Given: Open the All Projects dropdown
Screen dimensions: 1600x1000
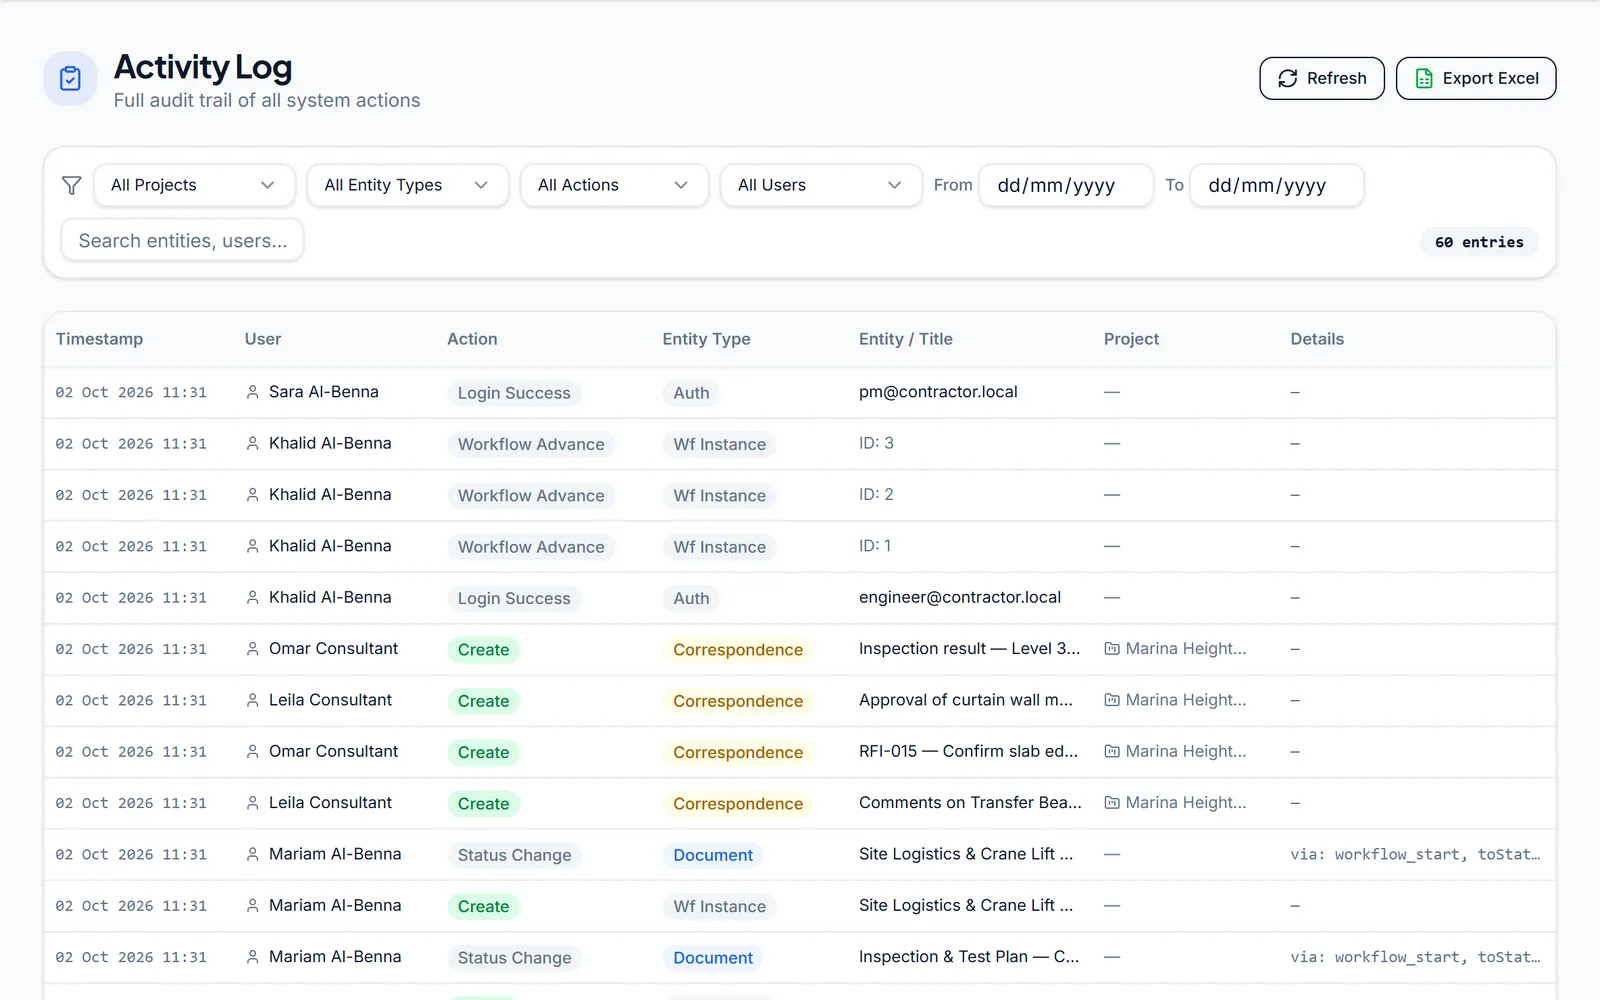Looking at the screenshot, I should [194, 185].
